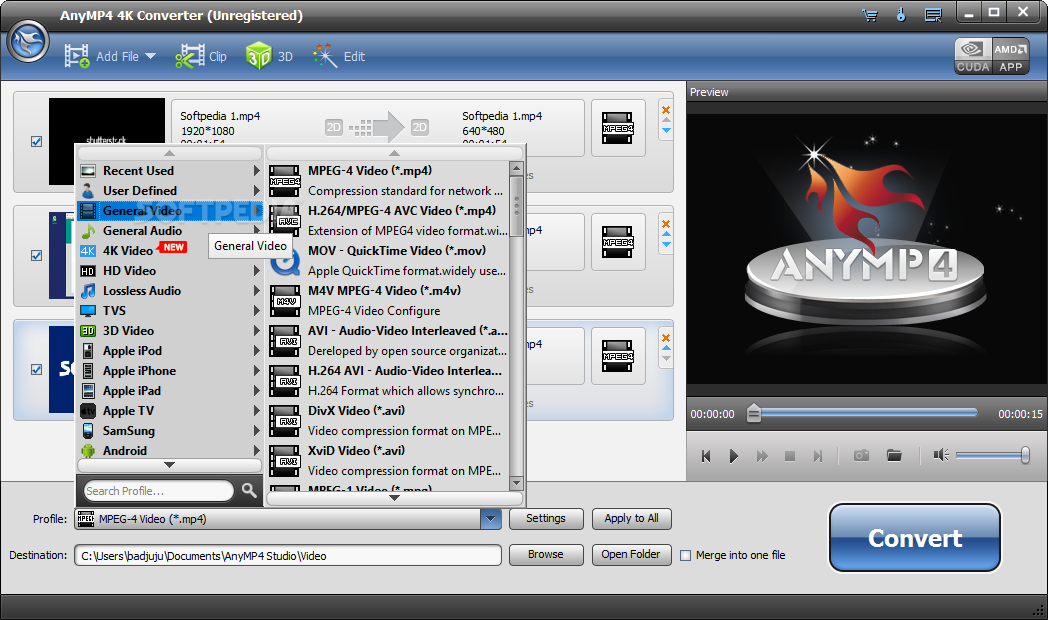Remove the third file with orange X
The height and width of the screenshot is (620, 1048).
point(666,338)
